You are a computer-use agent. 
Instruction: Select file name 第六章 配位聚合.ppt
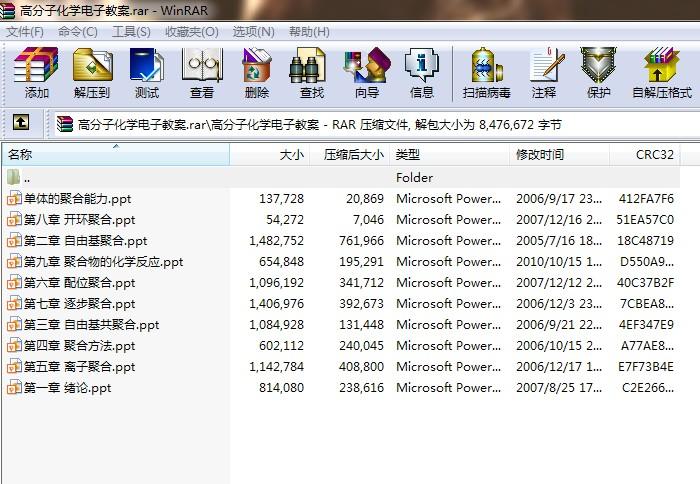click(x=79, y=282)
